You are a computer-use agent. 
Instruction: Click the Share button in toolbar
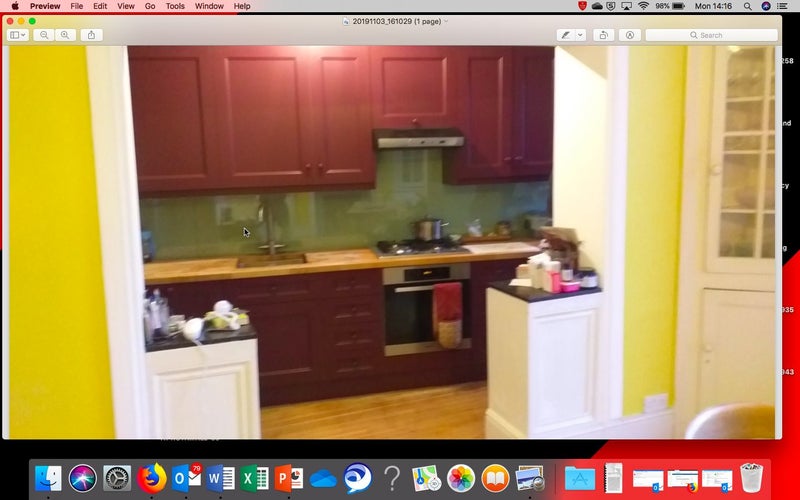[x=91, y=35]
